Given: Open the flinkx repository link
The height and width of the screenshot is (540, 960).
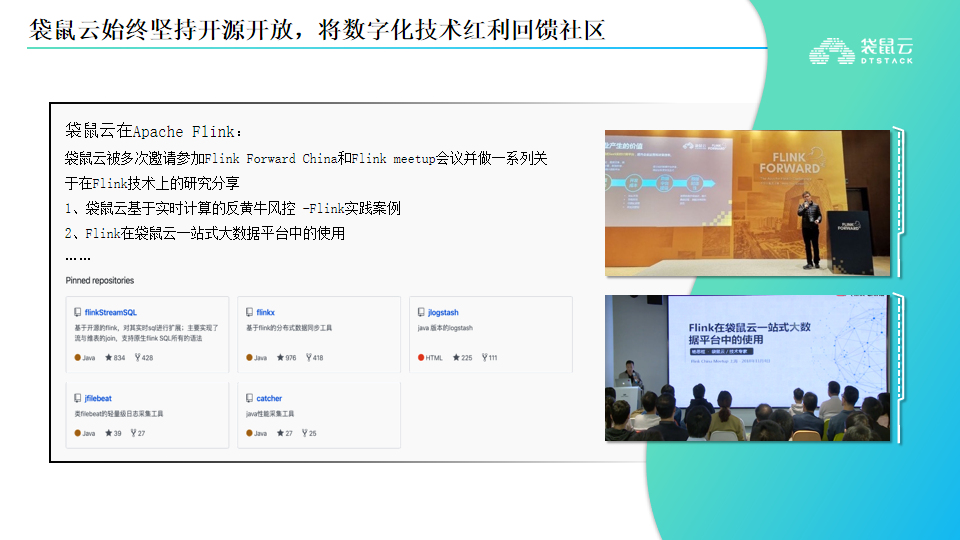Looking at the screenshot, I should coord(266,312).
